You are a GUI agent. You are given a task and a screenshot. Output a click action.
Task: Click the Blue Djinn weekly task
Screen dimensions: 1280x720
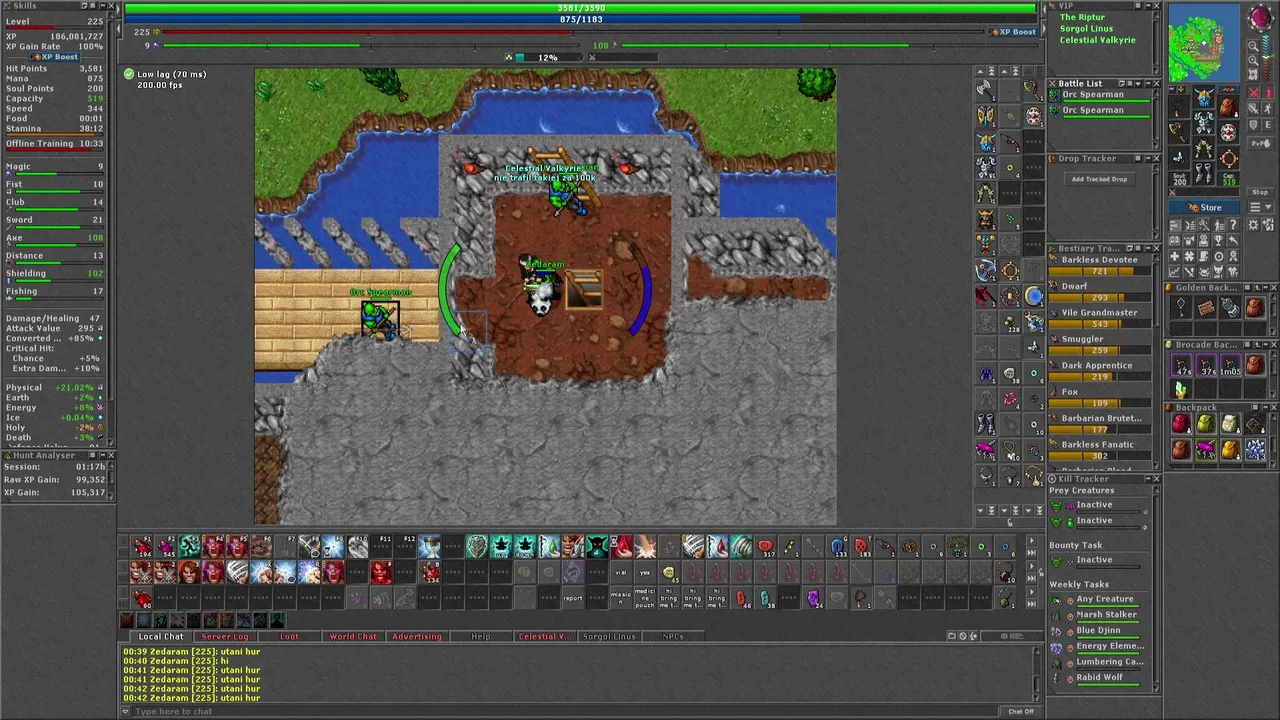pos(1098,631)
